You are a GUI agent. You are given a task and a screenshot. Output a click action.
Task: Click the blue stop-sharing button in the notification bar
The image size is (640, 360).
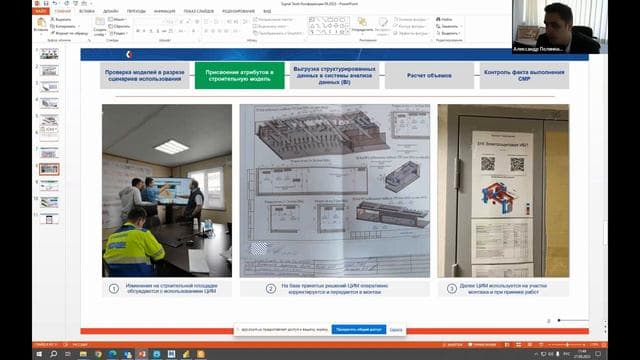(359, 329)
